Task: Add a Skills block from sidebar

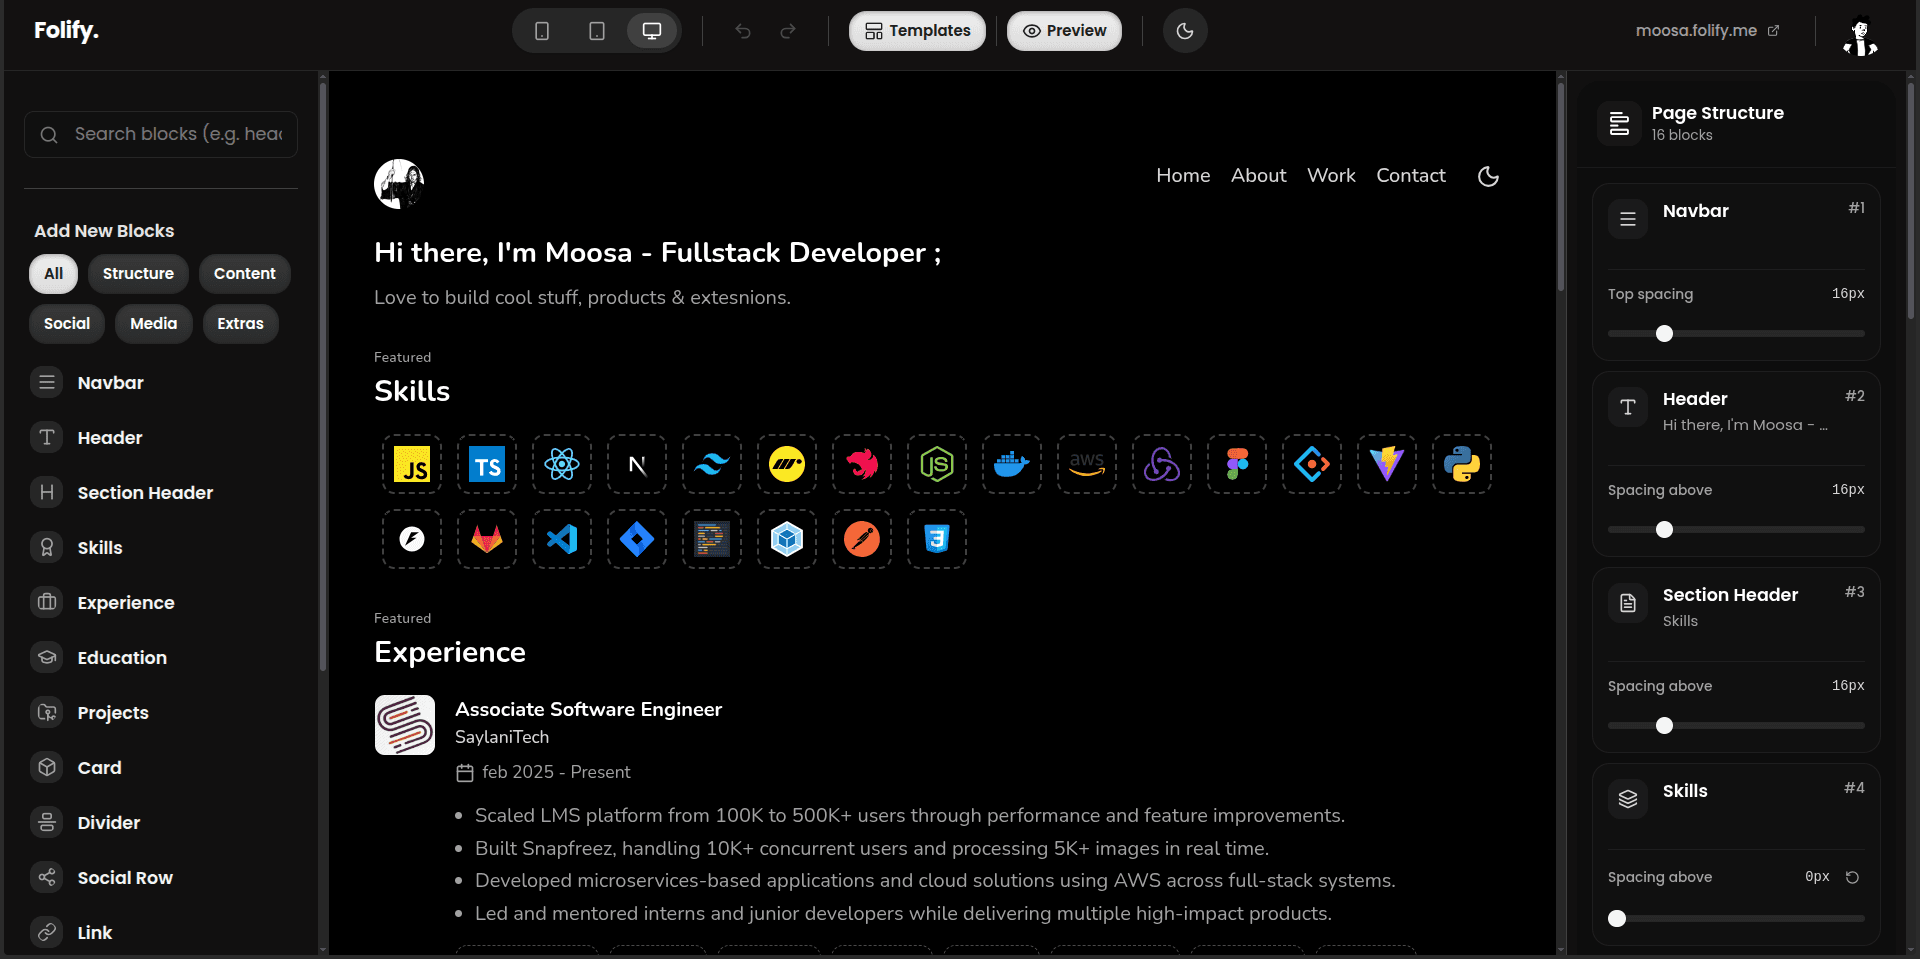Action: pyautogui.click(x=160, y=548)
